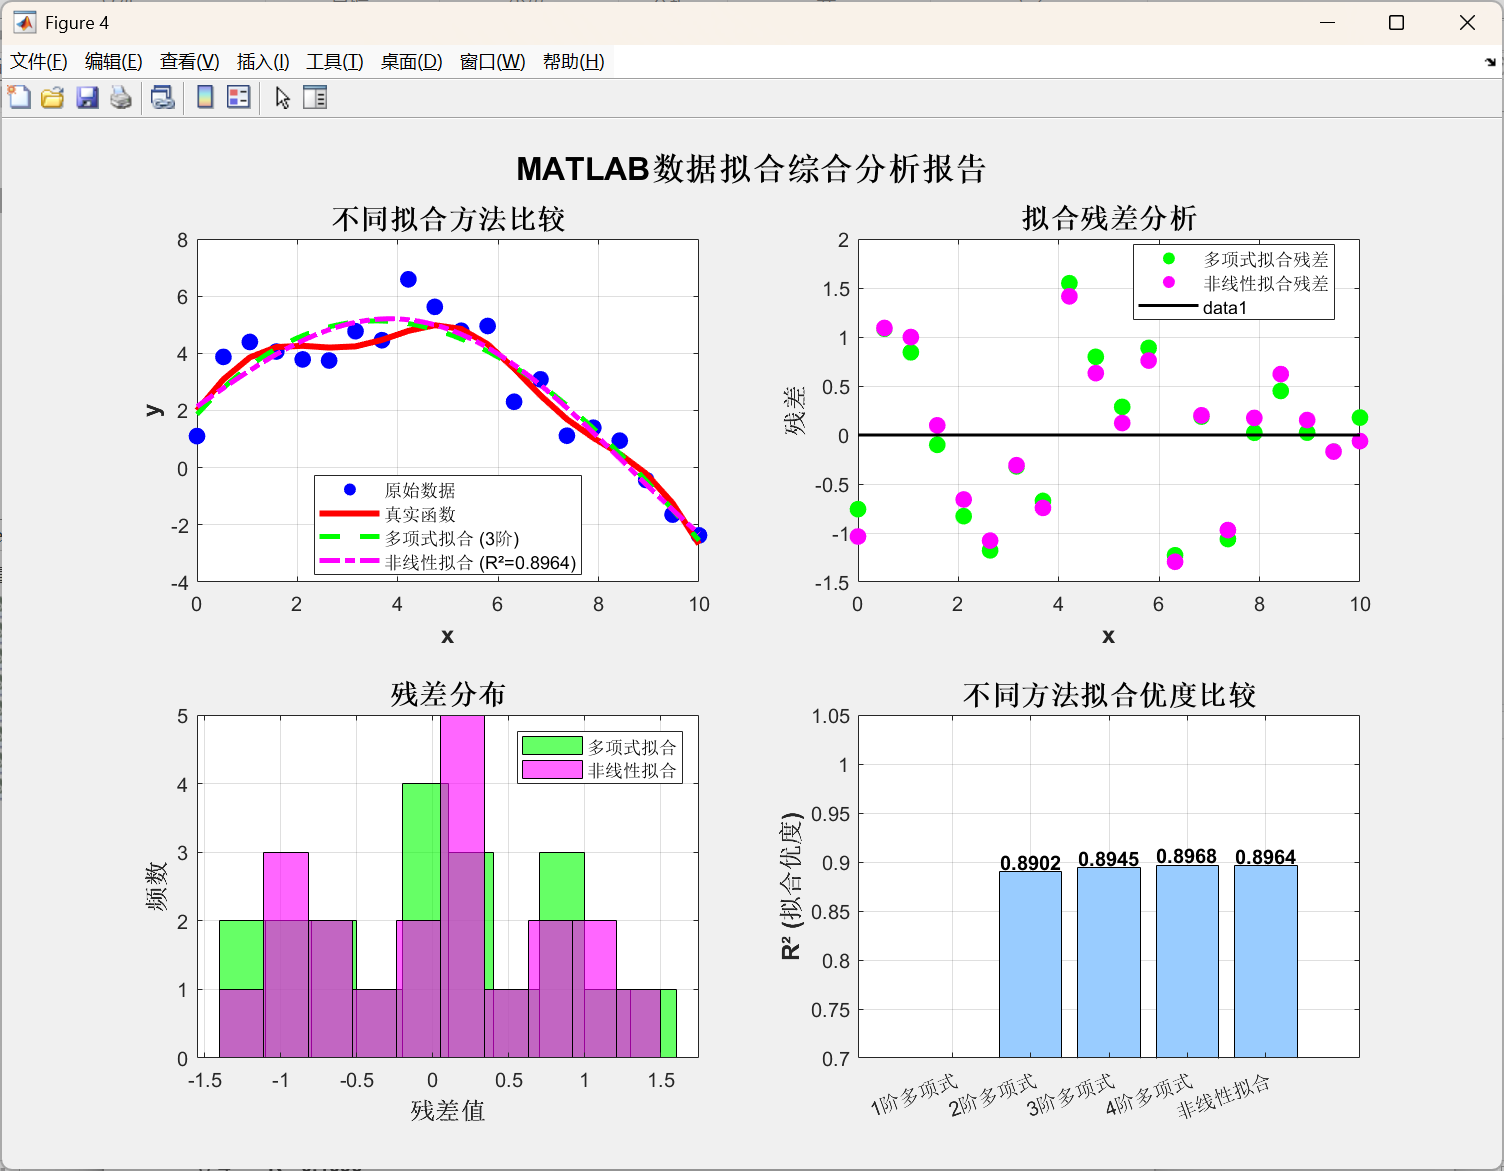1504x1171 pixels.
Task: Close the Figure 4 window
Action: [x=1467, y=23]
